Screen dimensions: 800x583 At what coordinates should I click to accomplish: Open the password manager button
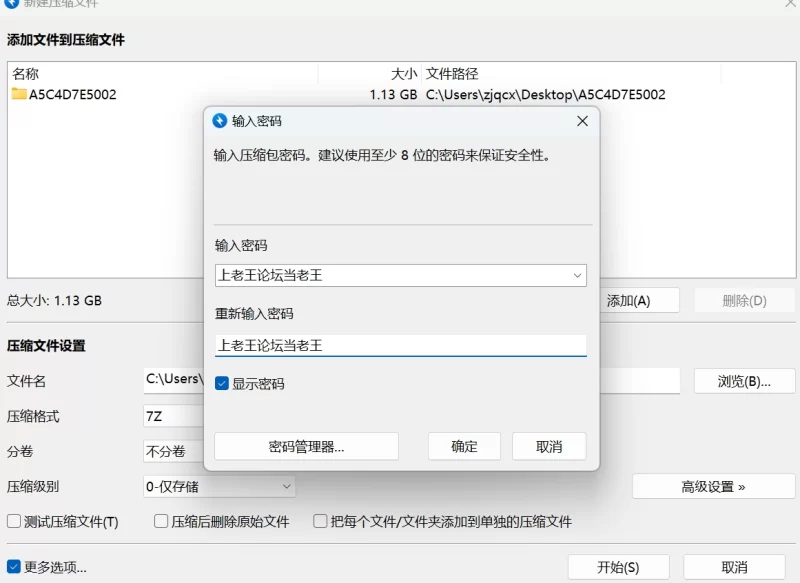point(306,447)
